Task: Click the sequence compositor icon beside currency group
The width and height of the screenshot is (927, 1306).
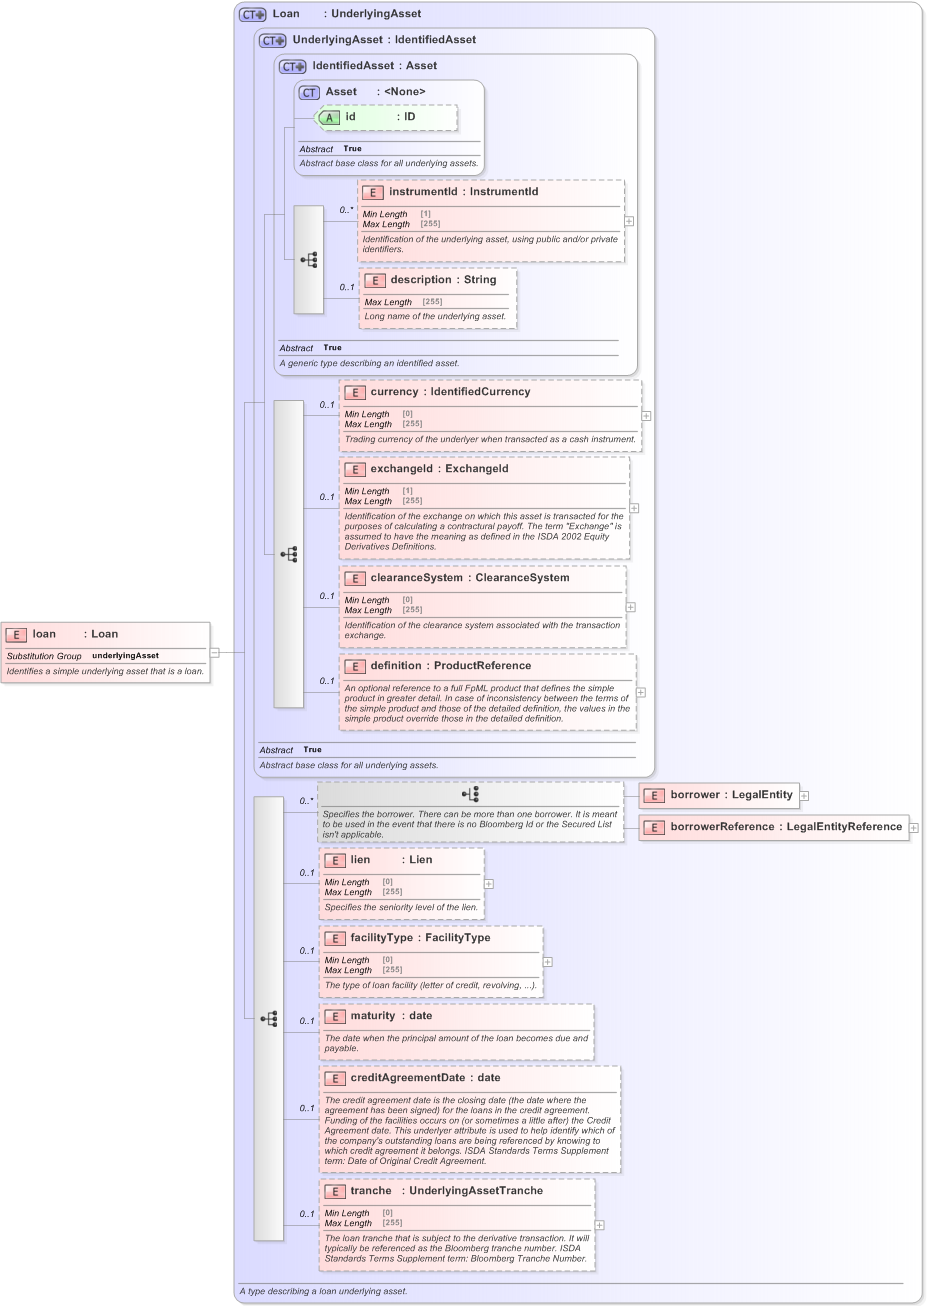Action: pyautogui.click(x=289, y=553)
